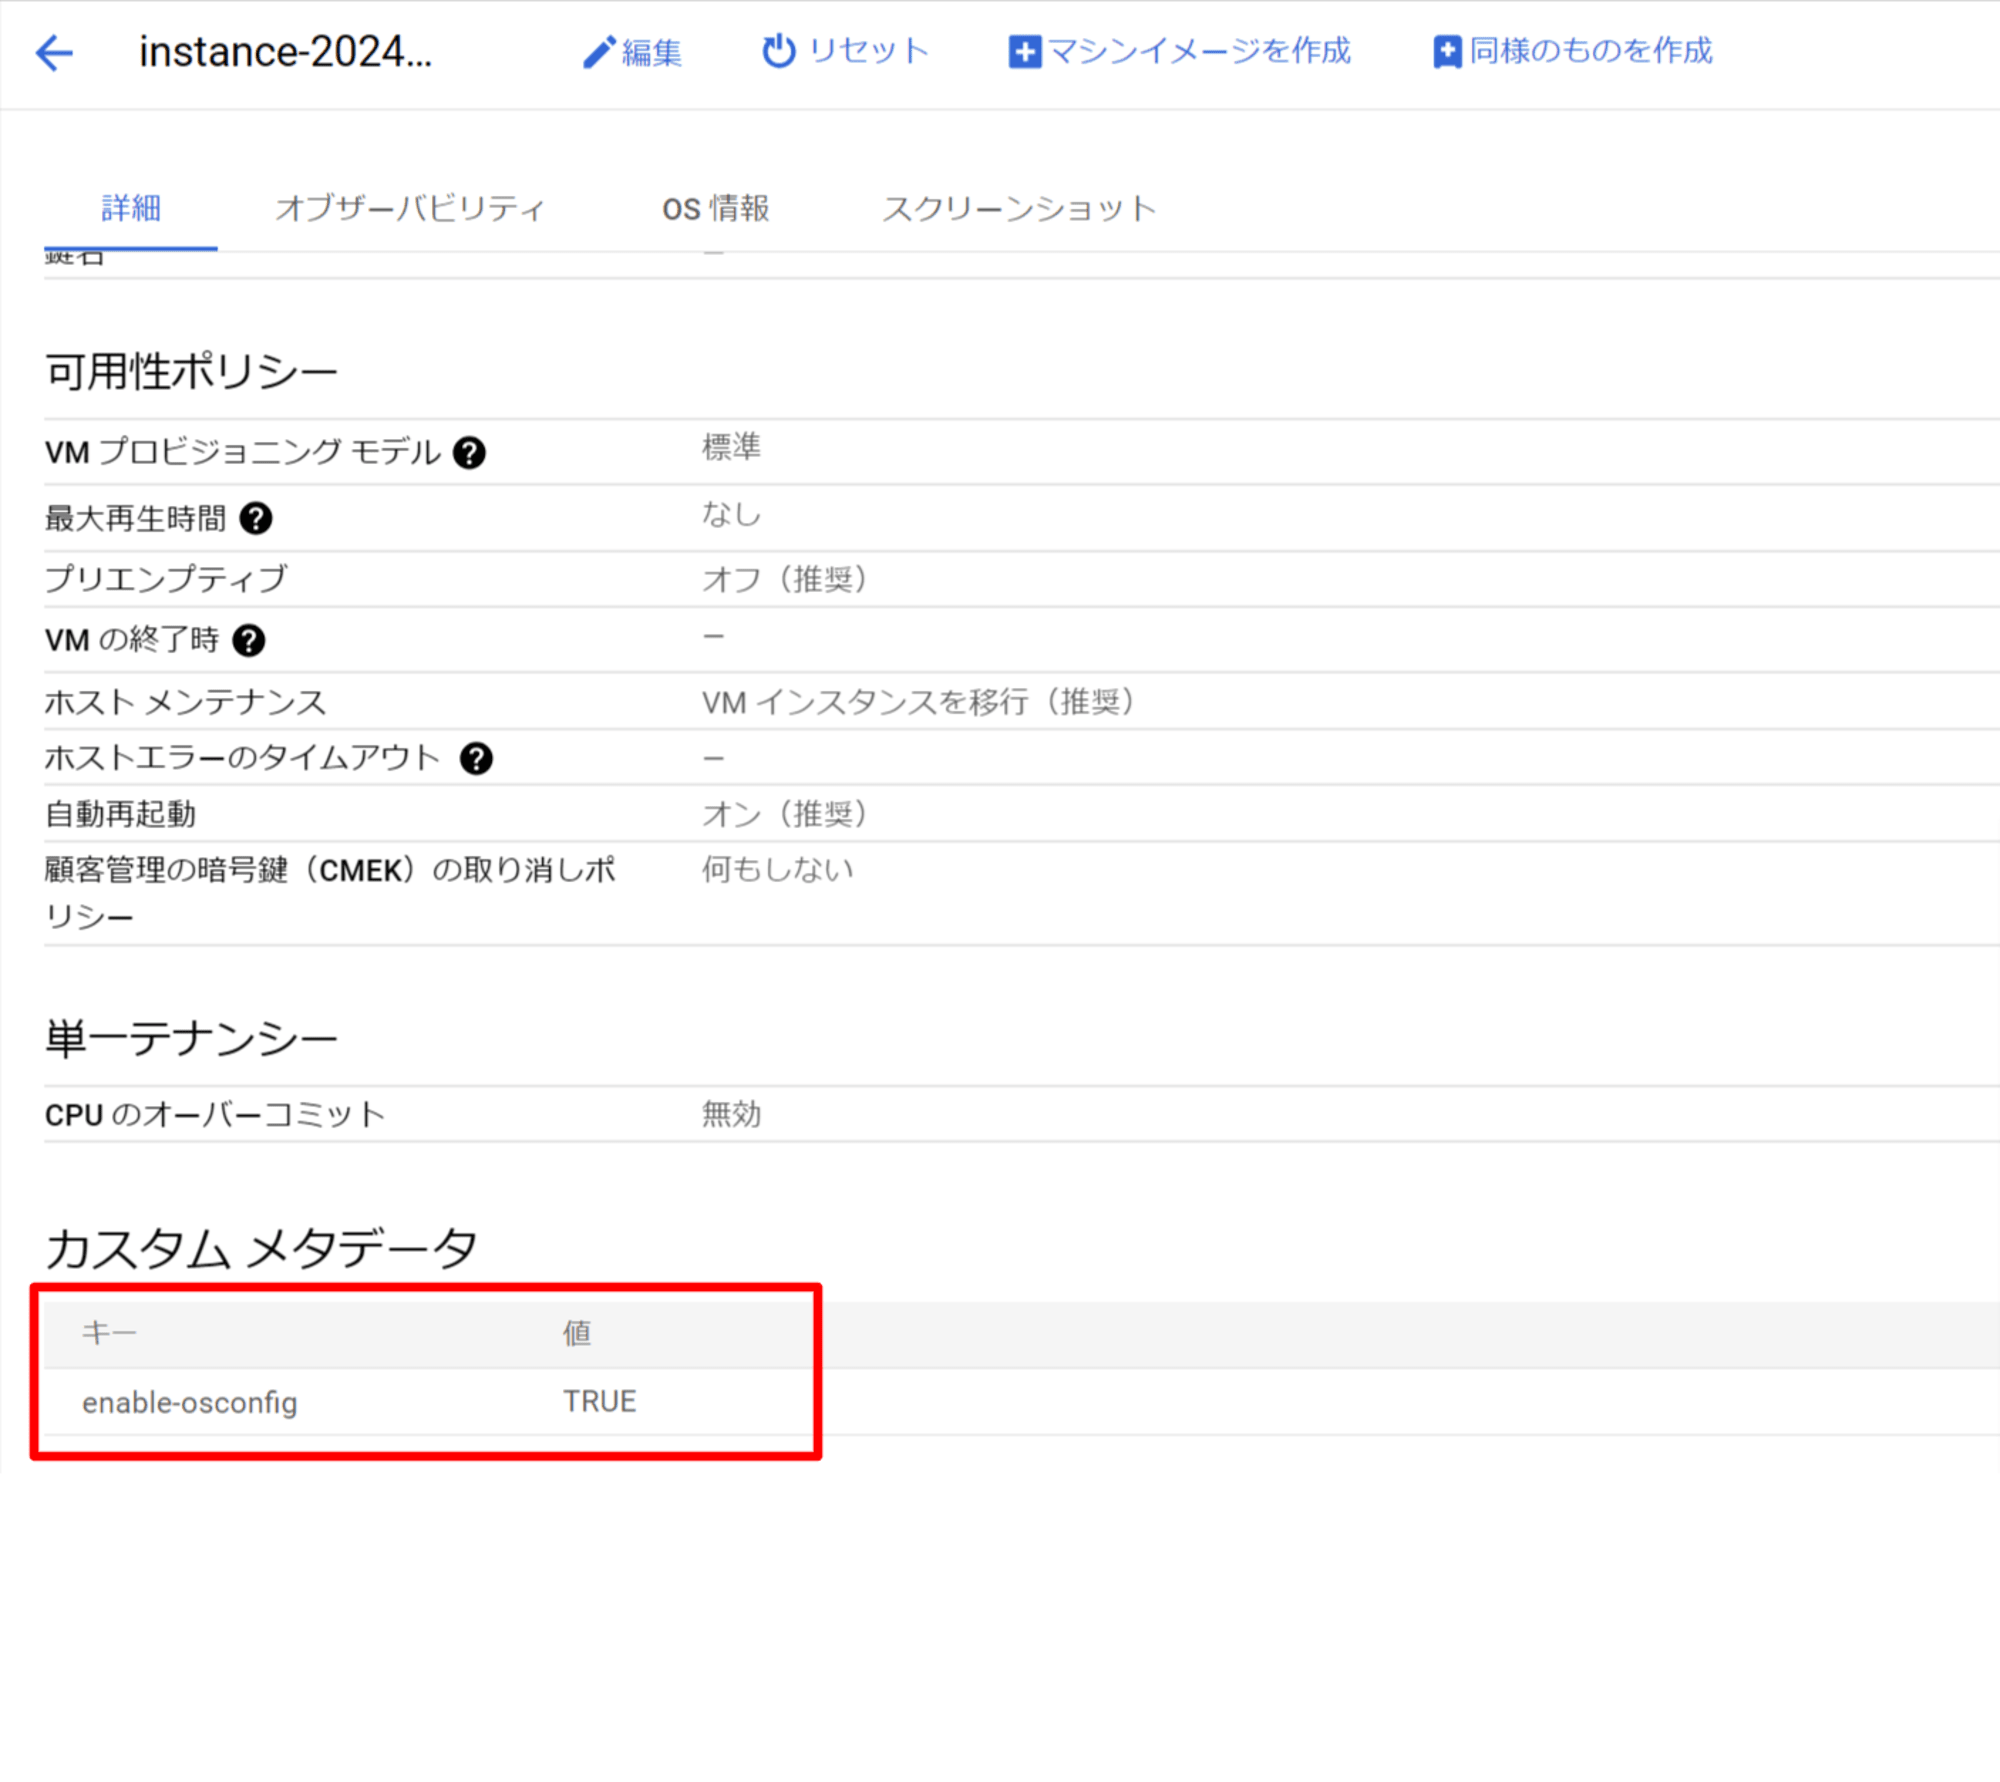
Task: Click the オフ（推奨） value
Action: [784, 579]
